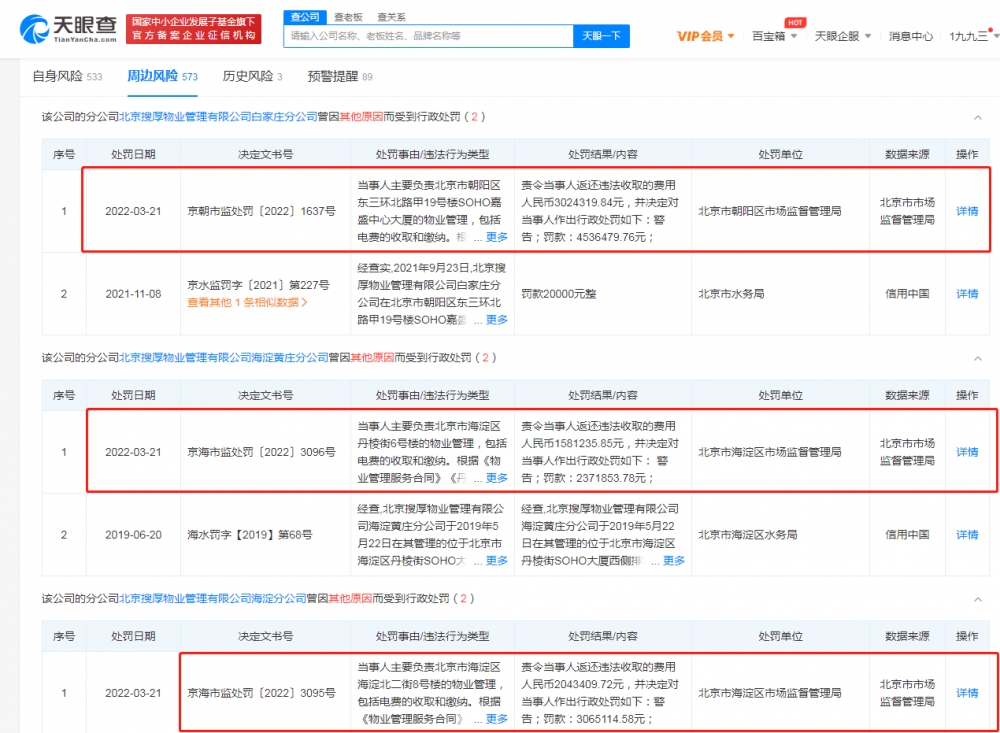1000x733 pixels.
Task: Collapse the 海淀分公司 penalty section
Action: (978, 600)
